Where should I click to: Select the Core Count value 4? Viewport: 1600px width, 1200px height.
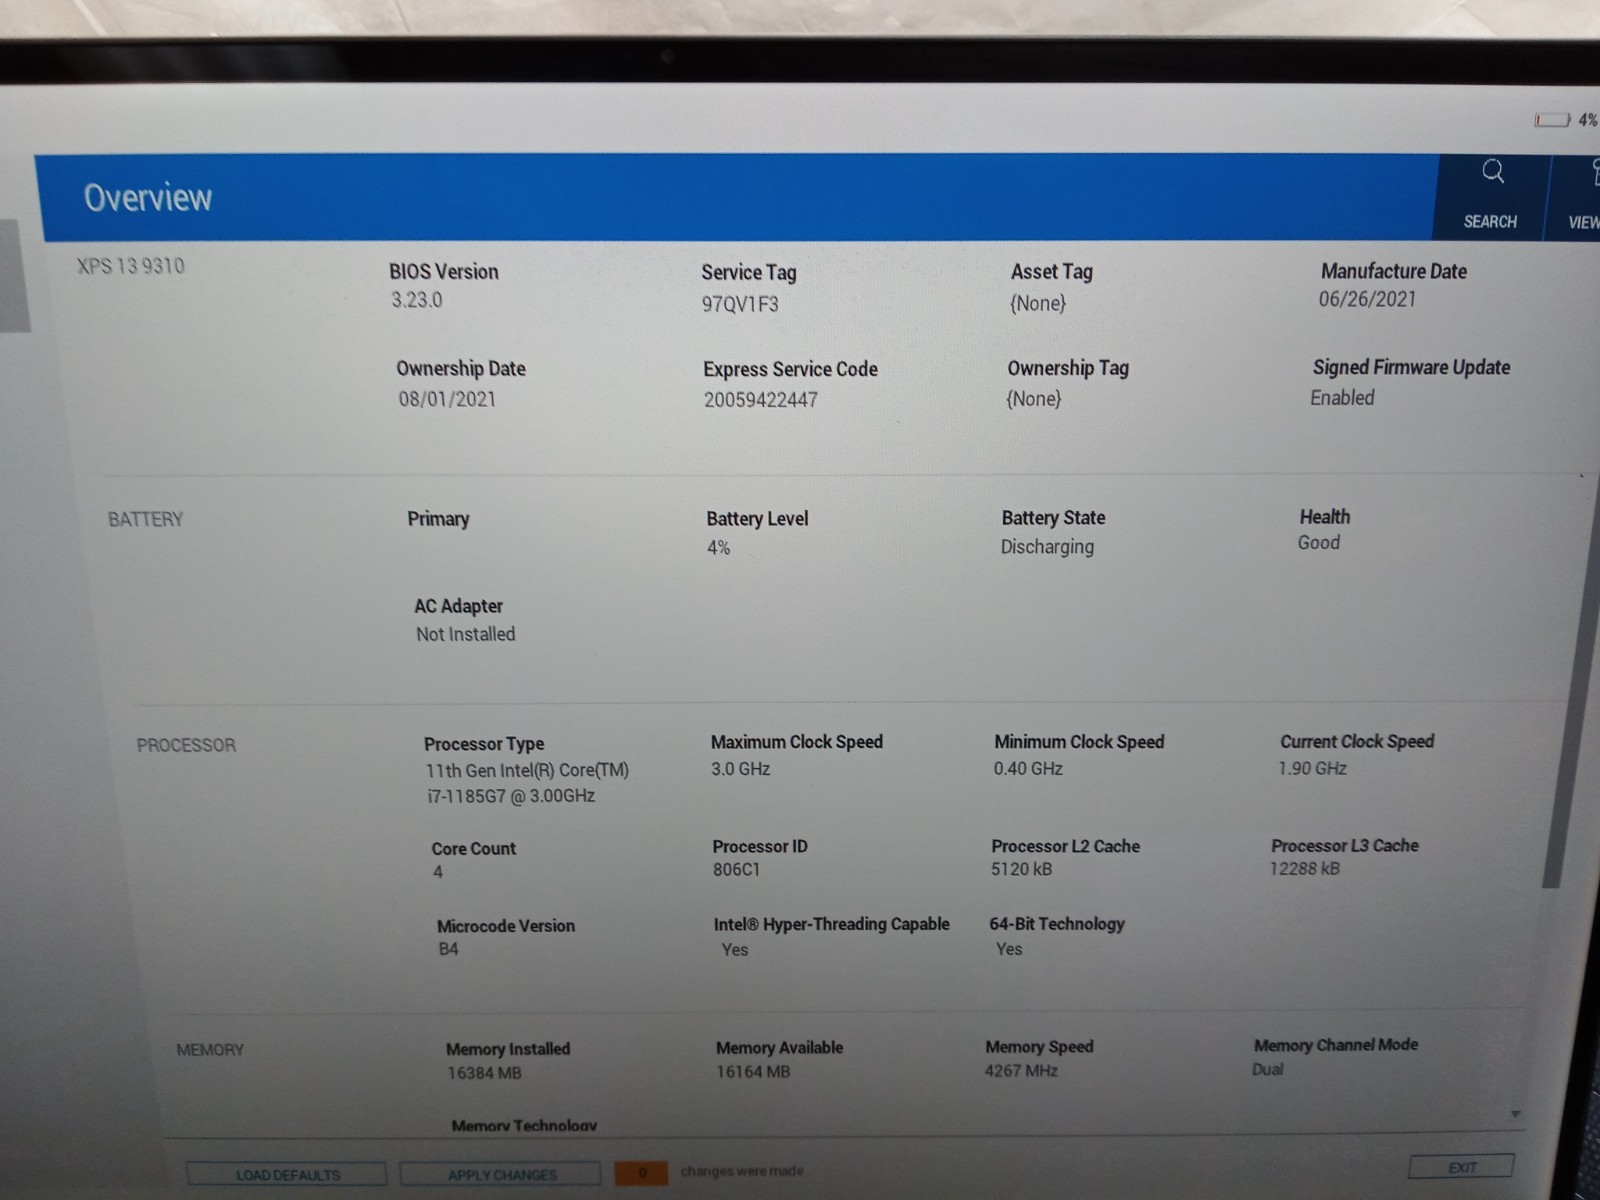(438, 872)
